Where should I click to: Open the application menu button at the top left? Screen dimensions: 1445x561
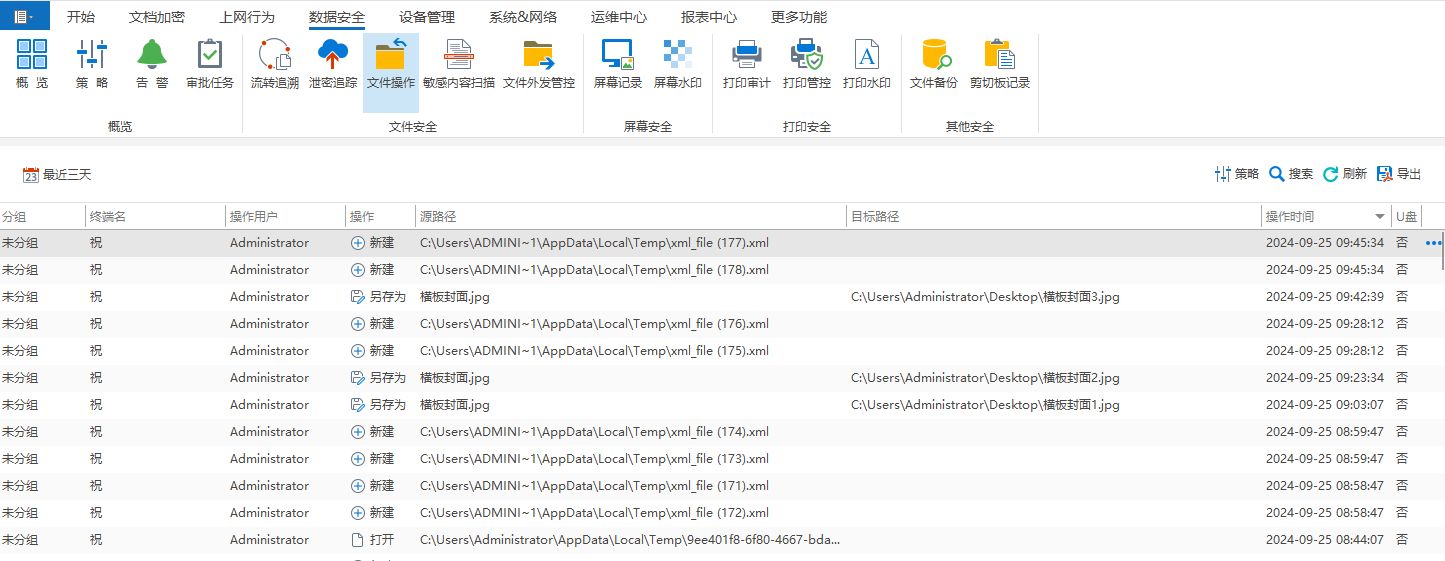point(25,16)
